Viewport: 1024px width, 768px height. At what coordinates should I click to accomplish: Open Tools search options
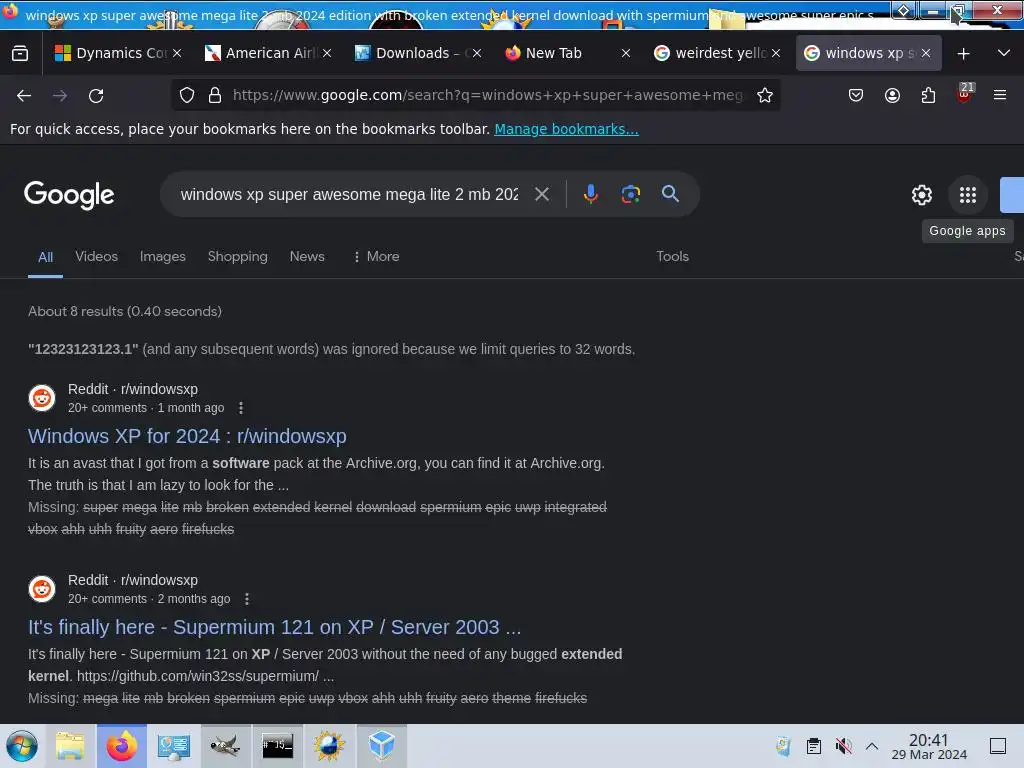point(673,257)
